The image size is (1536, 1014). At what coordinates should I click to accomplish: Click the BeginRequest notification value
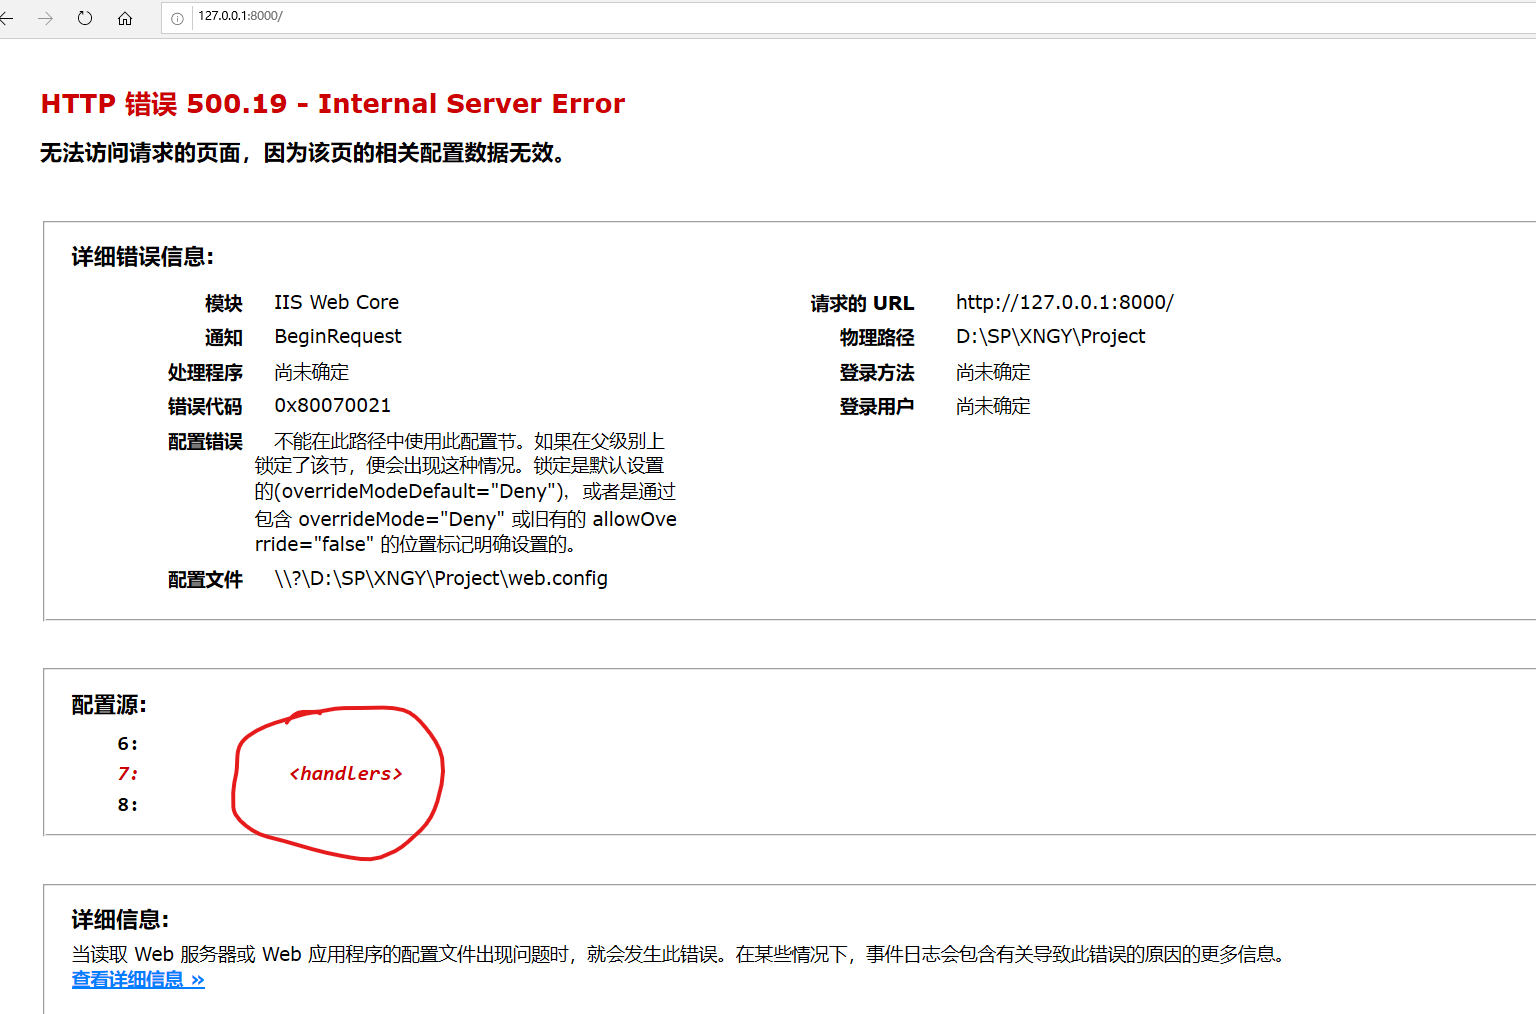(337, 336)
